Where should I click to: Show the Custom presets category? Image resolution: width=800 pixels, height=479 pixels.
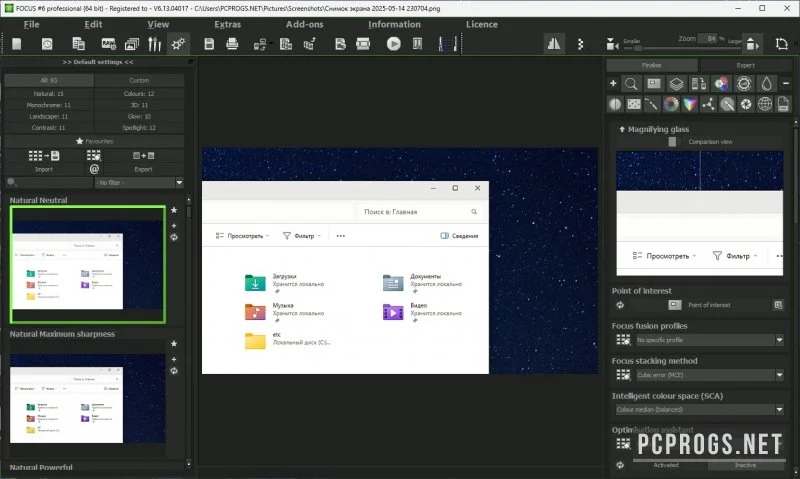point(139,80)
